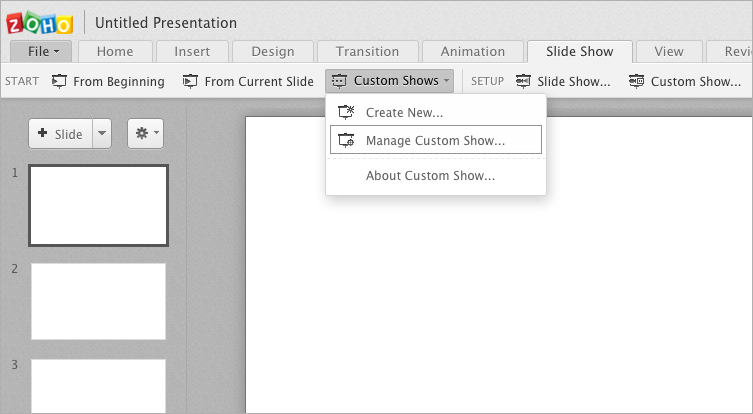Go to the Design tab

[272, 52]
